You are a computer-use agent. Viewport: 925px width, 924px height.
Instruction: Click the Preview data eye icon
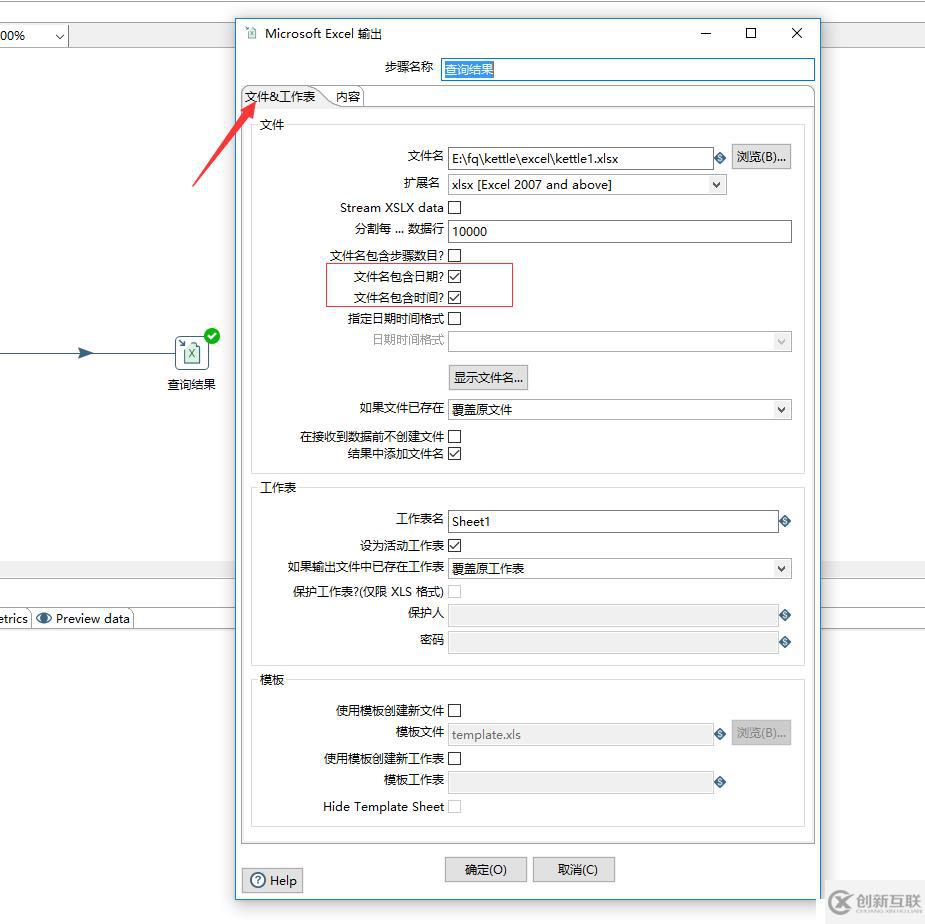(44, 618)
